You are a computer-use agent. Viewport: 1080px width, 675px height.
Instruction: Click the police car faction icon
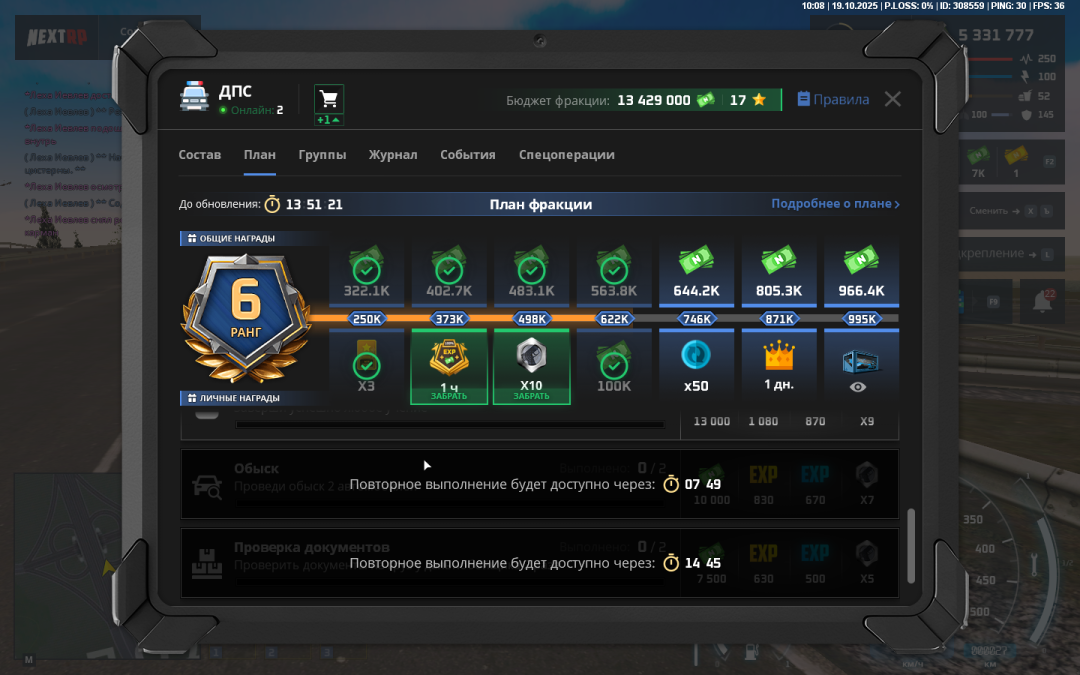[x=195, y=98]
